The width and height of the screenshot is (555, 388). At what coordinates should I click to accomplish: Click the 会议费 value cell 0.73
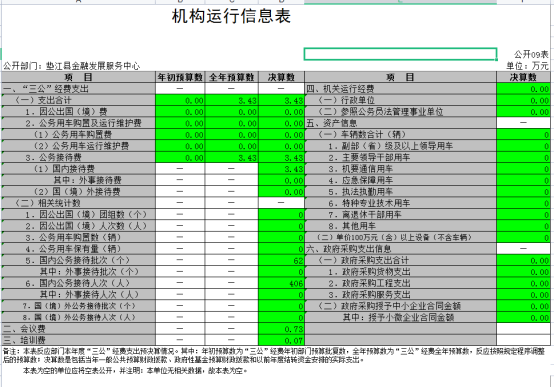(281, 329)
